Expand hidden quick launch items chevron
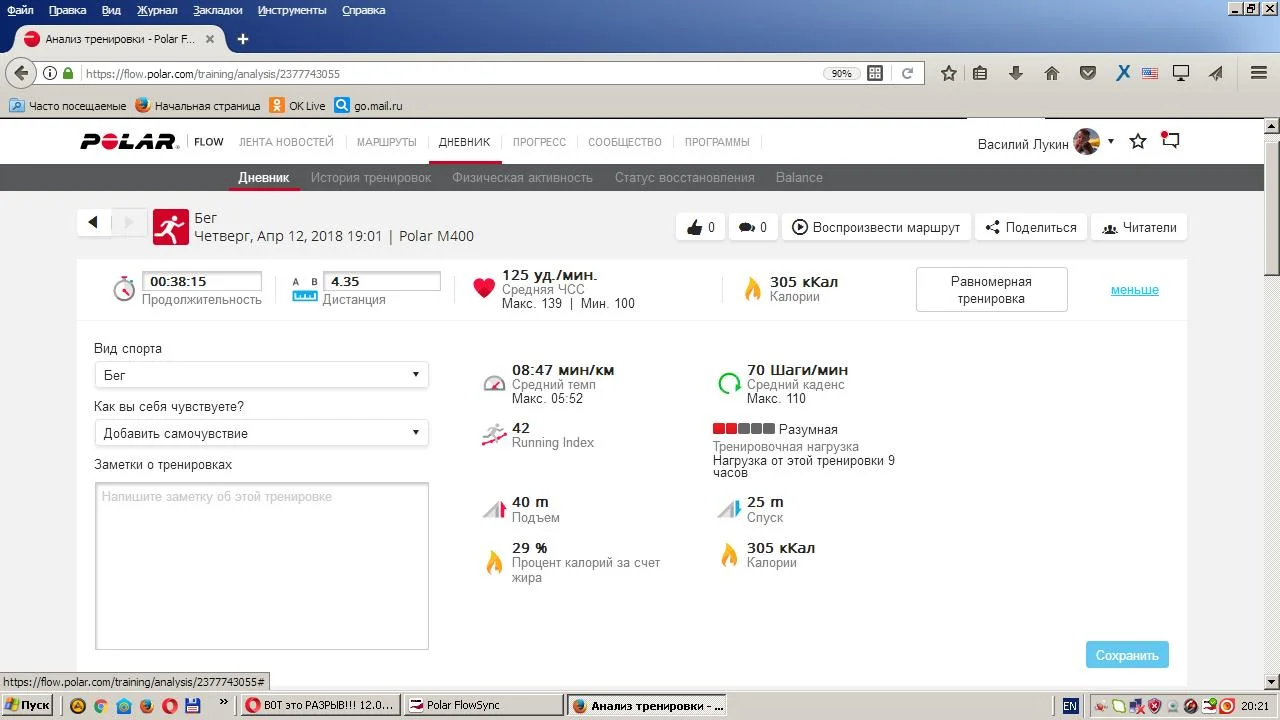 [223, 703]
